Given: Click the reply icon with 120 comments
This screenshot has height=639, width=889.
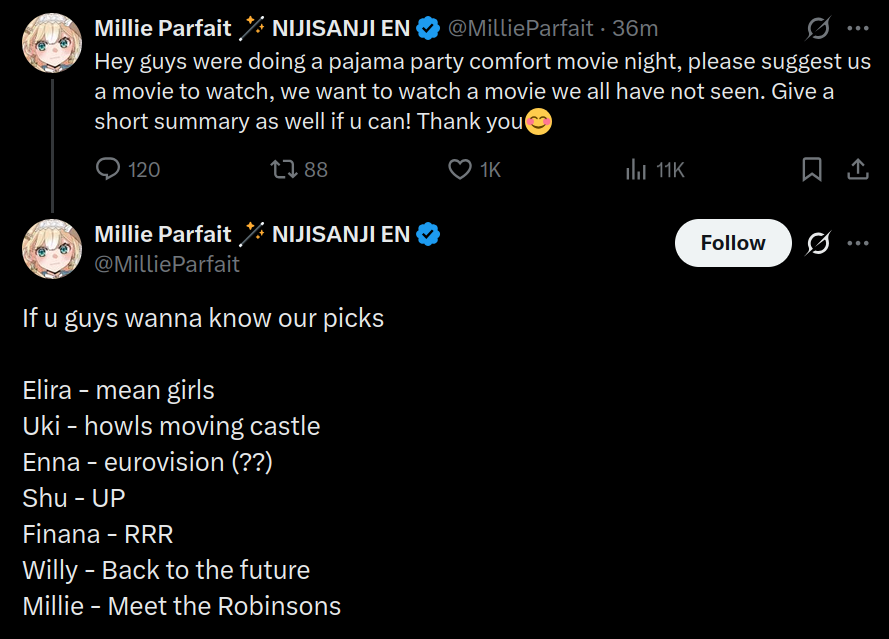Looking at the screenshot, I should pos(108,169).
